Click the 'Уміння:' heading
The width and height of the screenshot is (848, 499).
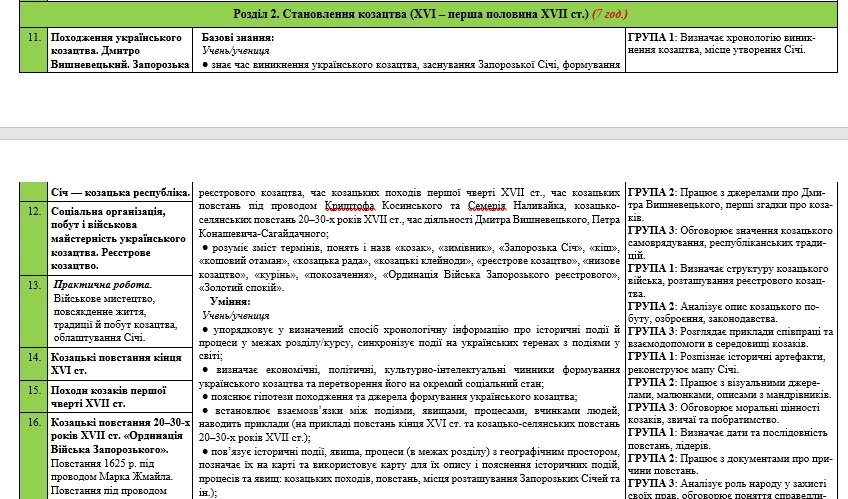point(230,302)
